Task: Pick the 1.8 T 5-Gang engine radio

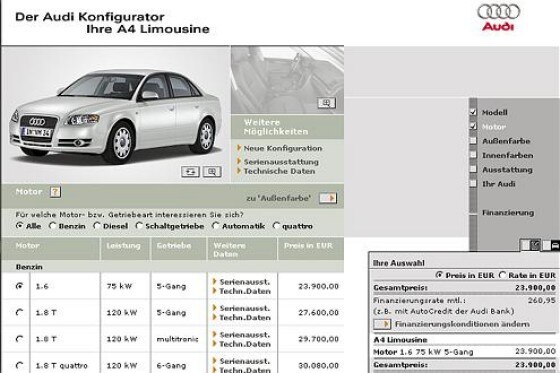Action: (x=20, y=312)
